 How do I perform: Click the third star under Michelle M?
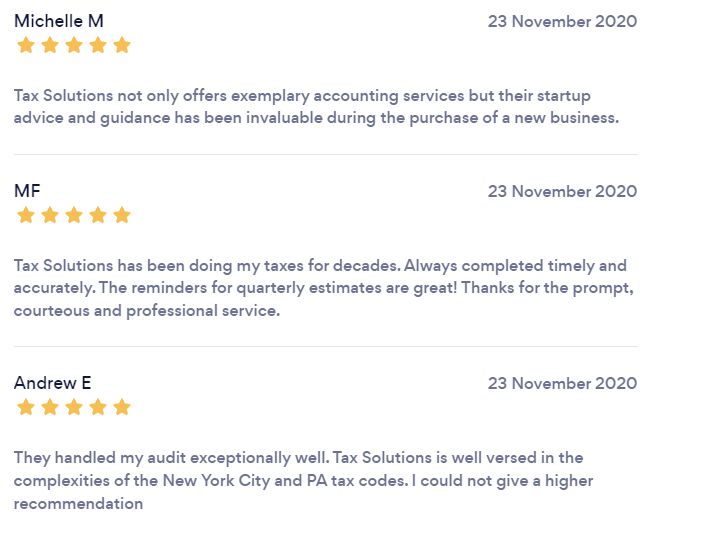point(74,45)
